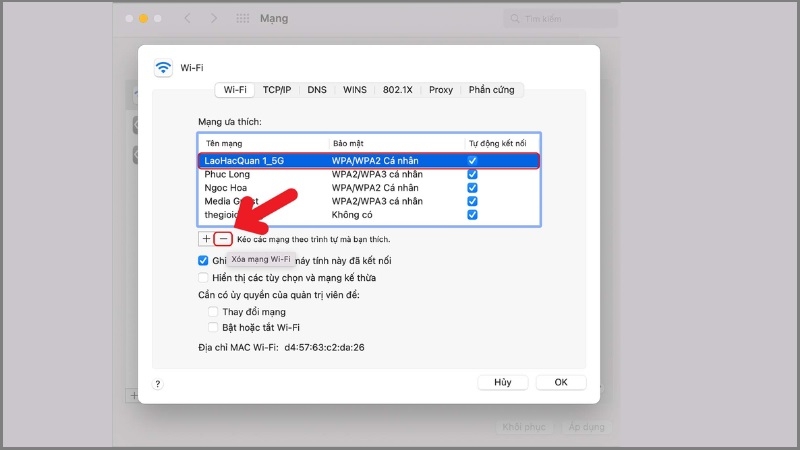Switch to the Wi-Fi tab
Viewport: 800px width, 450px height.
click(x=235, y=90)
